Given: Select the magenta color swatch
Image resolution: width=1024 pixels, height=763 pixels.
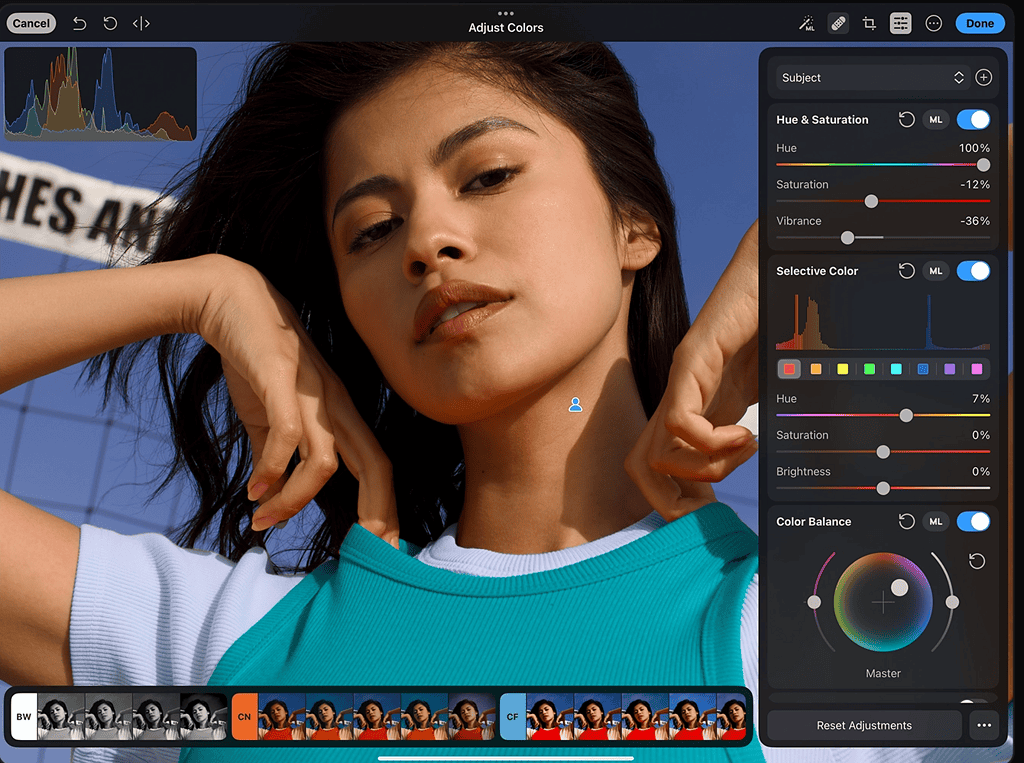Looking at the screenshot, I should click(x=977, y=369).
